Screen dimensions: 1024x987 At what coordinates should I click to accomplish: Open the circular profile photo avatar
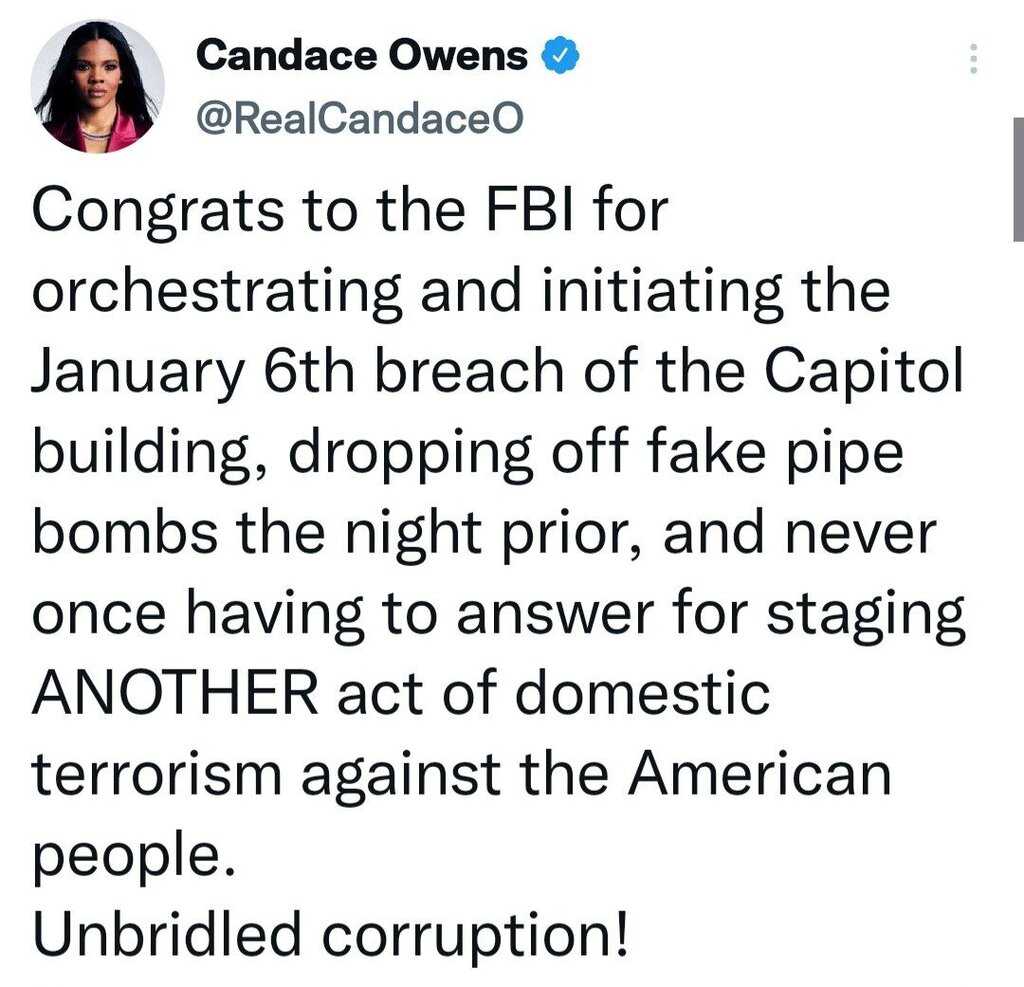[98, 86]
